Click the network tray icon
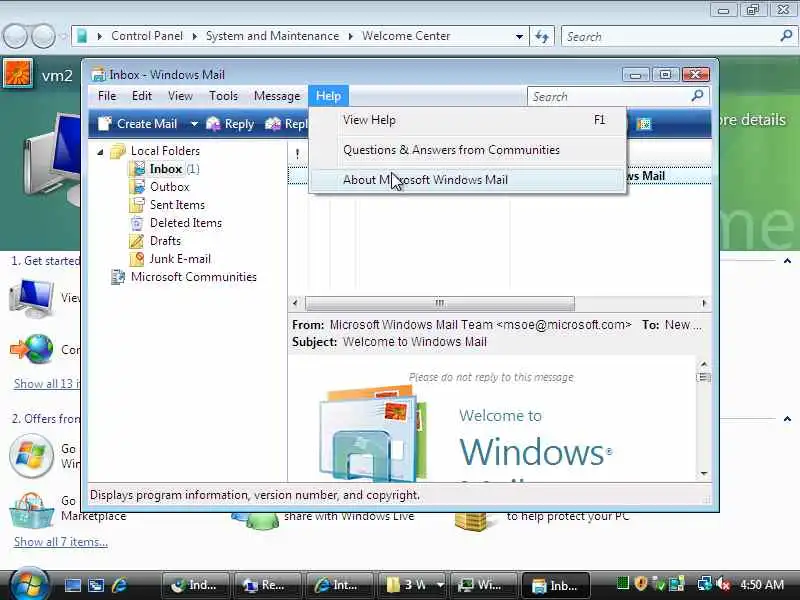The image size is (800, 600). pos(705,584)
